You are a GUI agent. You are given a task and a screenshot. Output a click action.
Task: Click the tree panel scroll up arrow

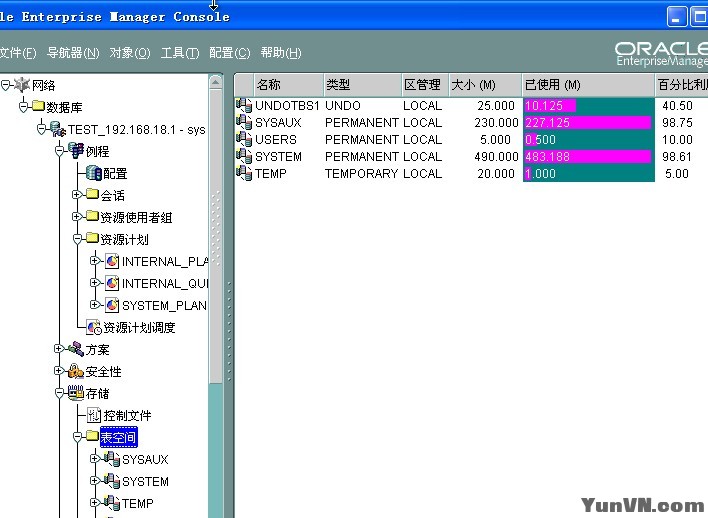tap(215, 82)
